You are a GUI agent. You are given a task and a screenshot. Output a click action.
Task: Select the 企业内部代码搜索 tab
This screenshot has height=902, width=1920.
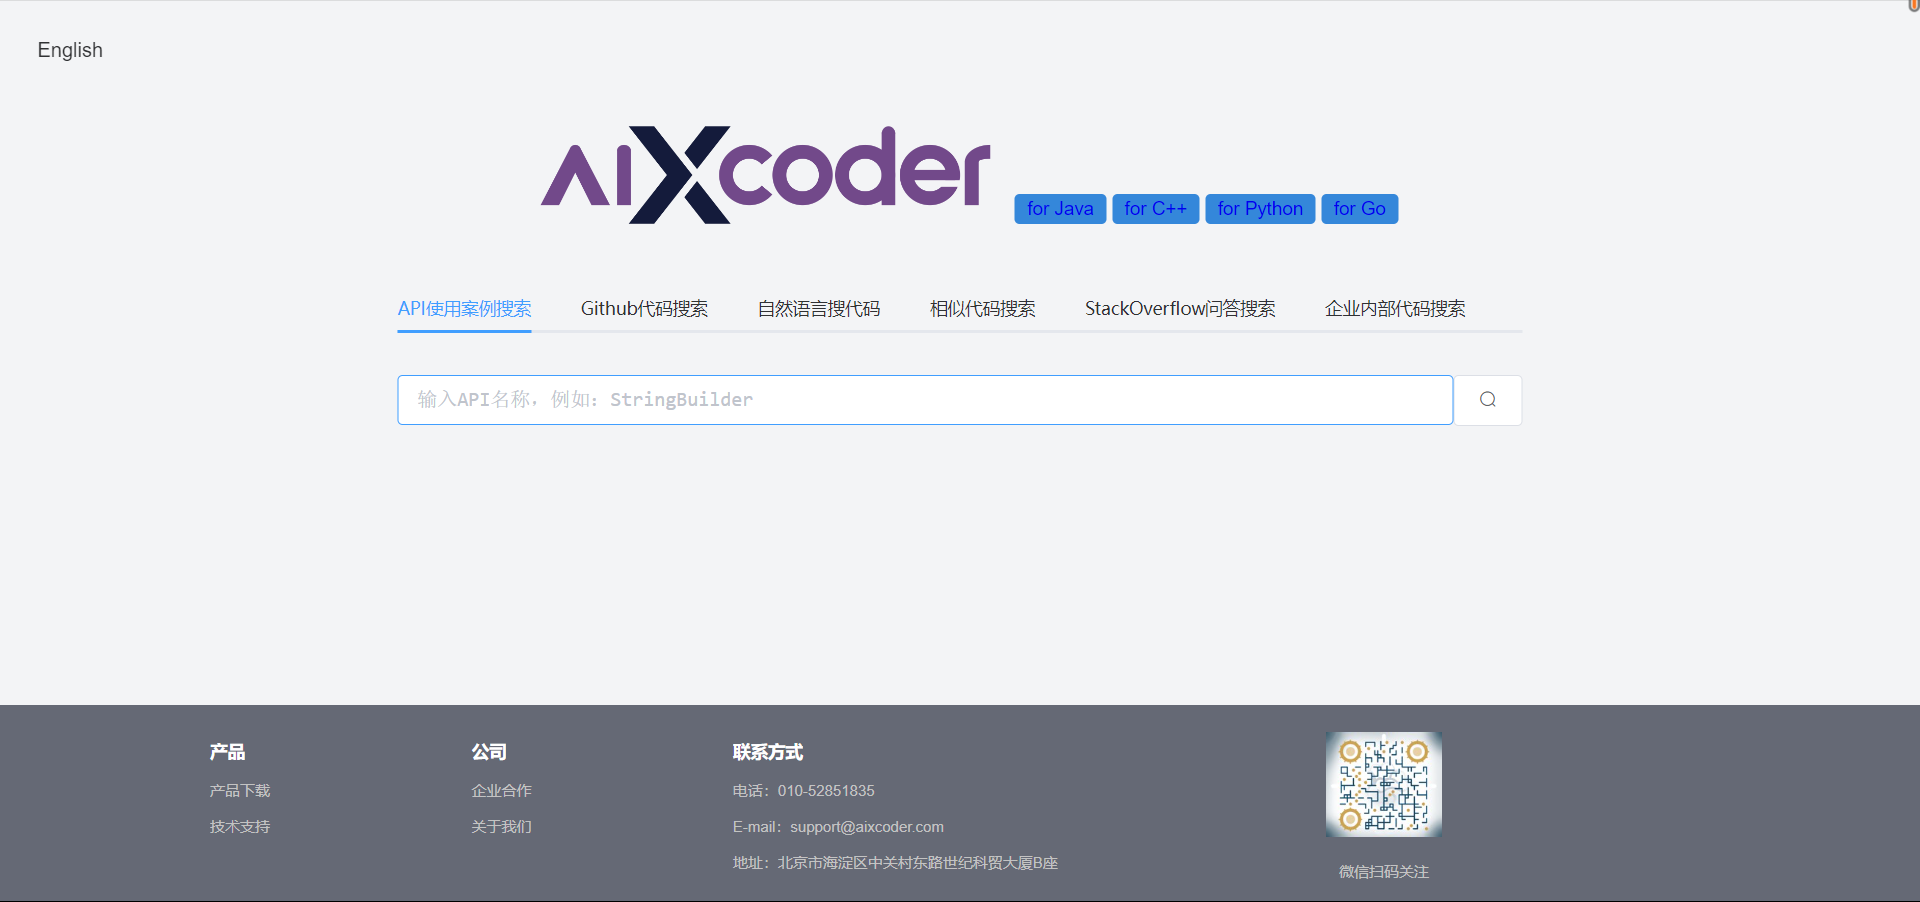click(1395, 308)
